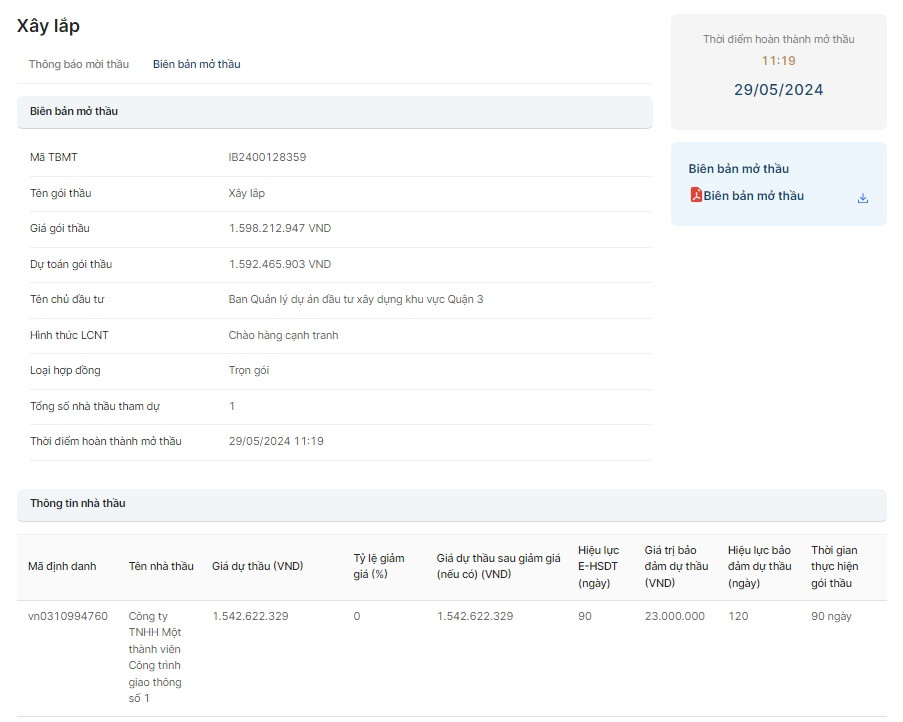Click the package price 1.598.212.947 VND
The height and width of the screenshot is (722, 903).
click(x=279, y=228)
